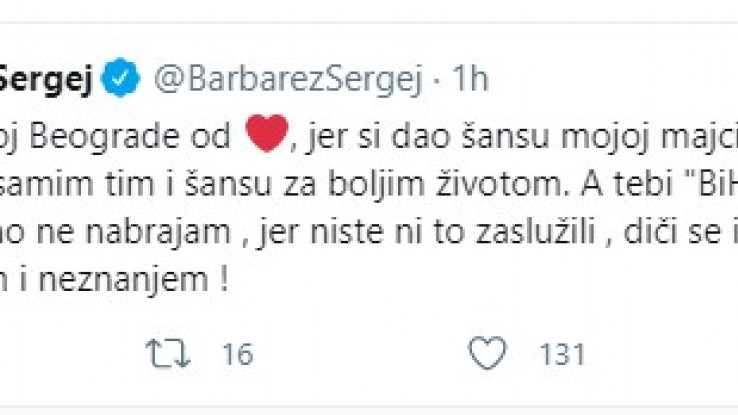Like the tweet with the heart icon
This screenshot has width=738, height=415.
point(489,353)
